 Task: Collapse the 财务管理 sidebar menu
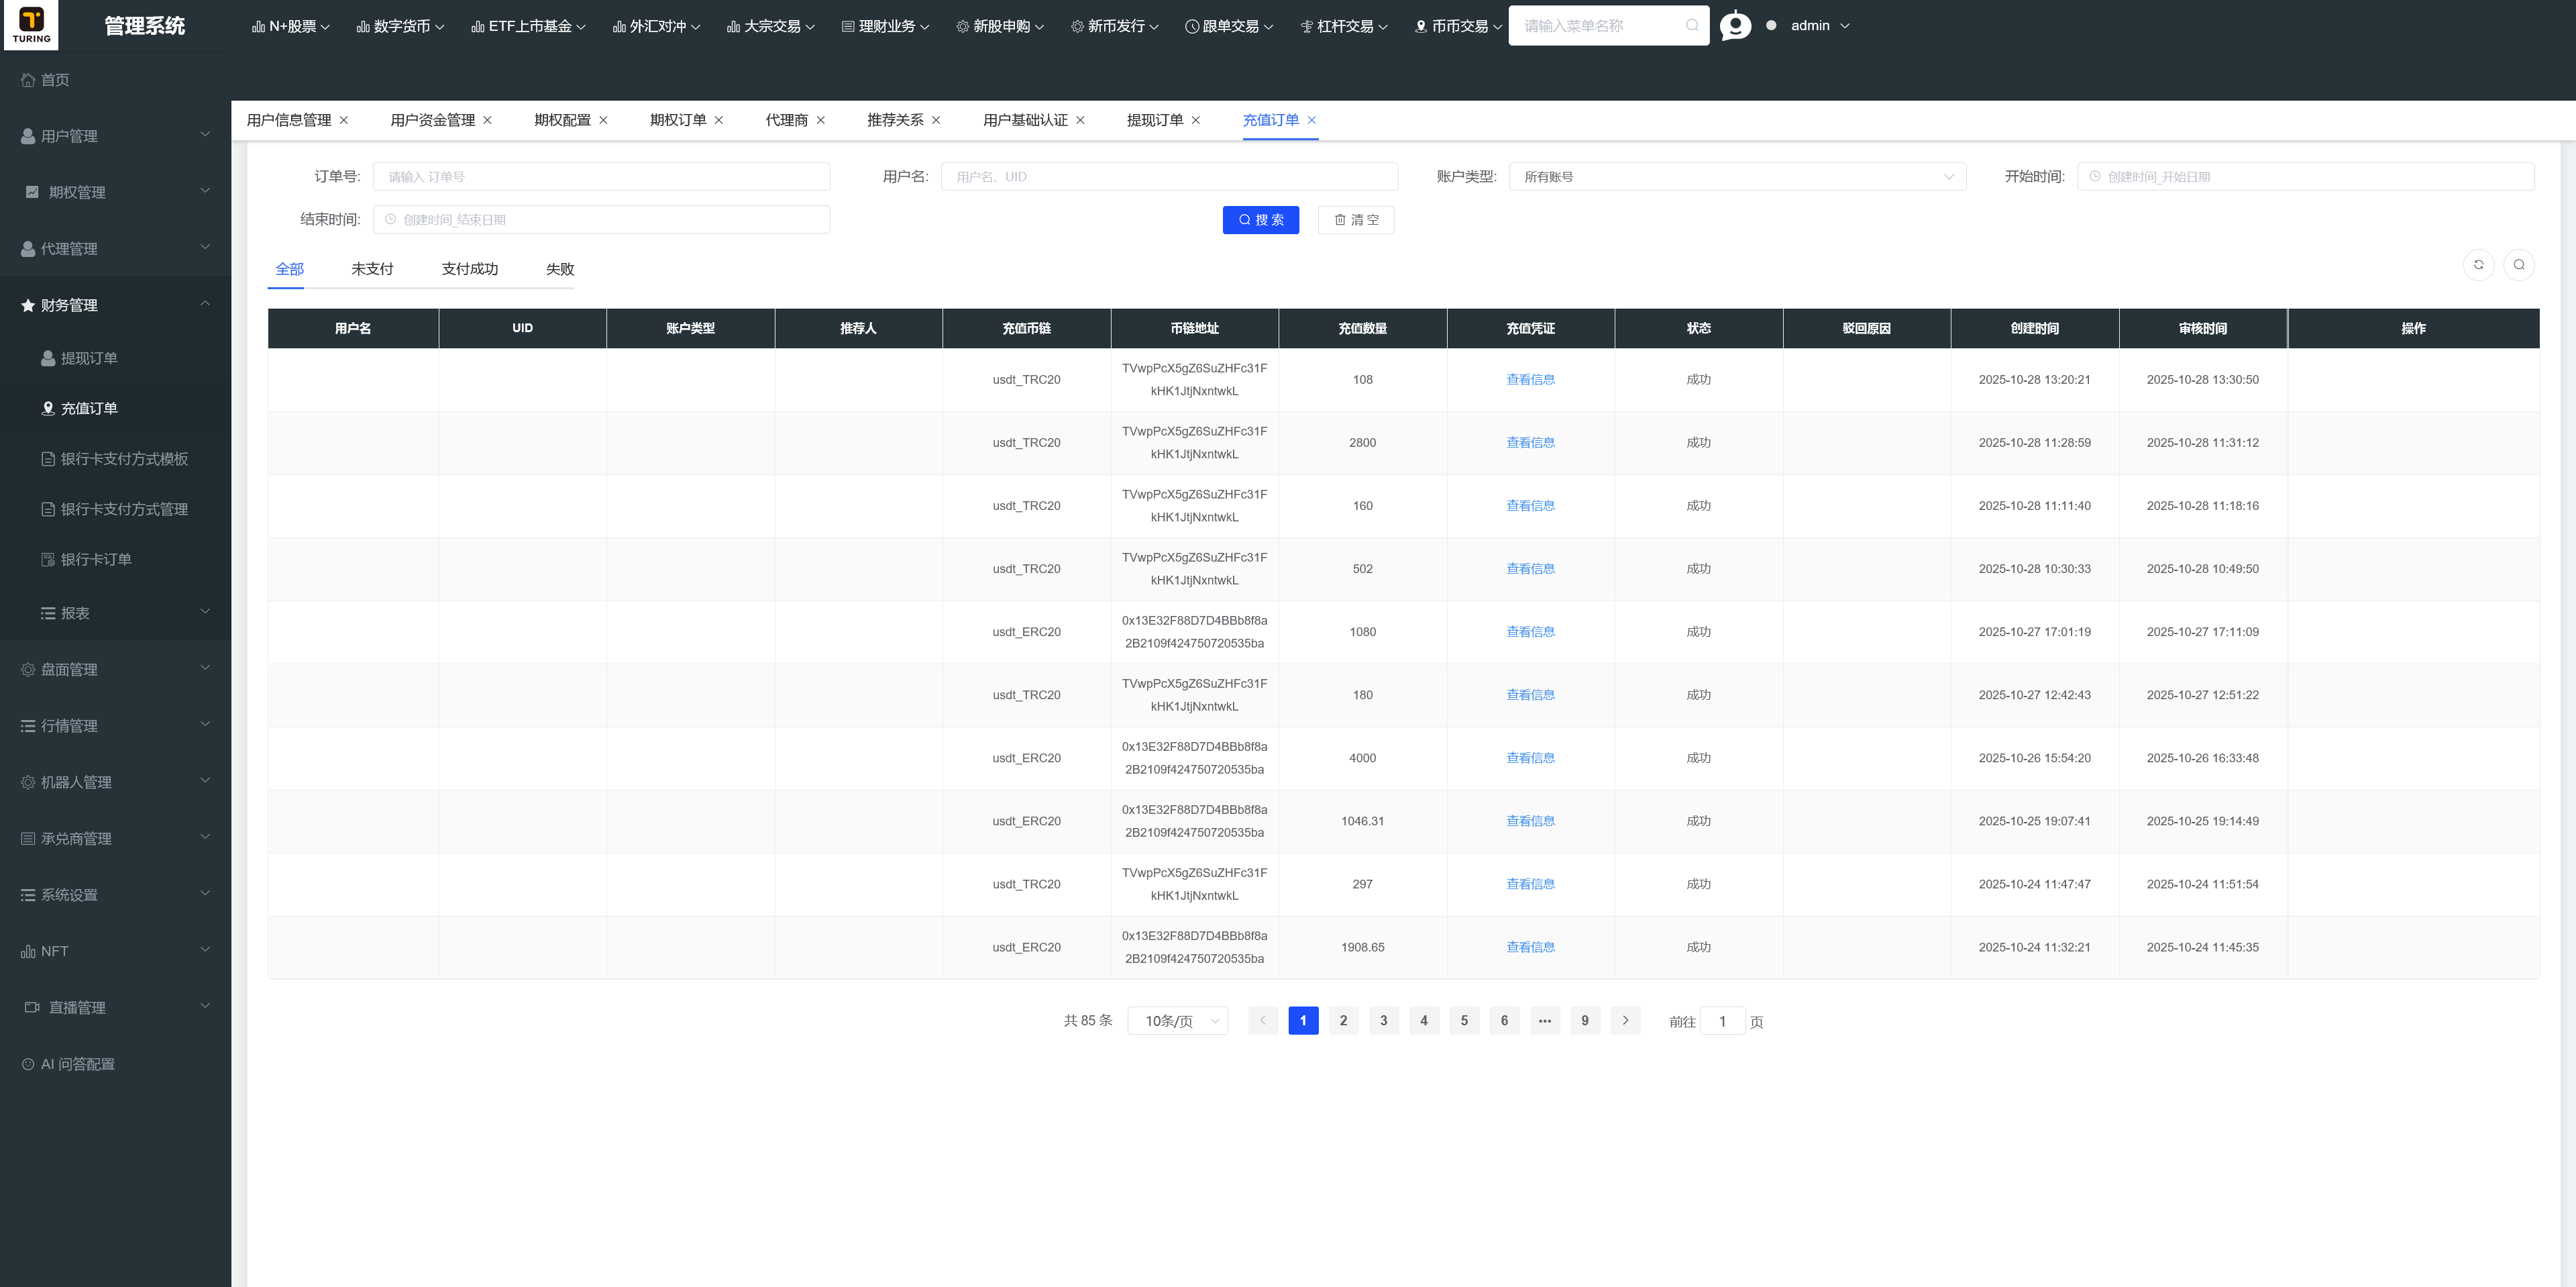point(115,305)
